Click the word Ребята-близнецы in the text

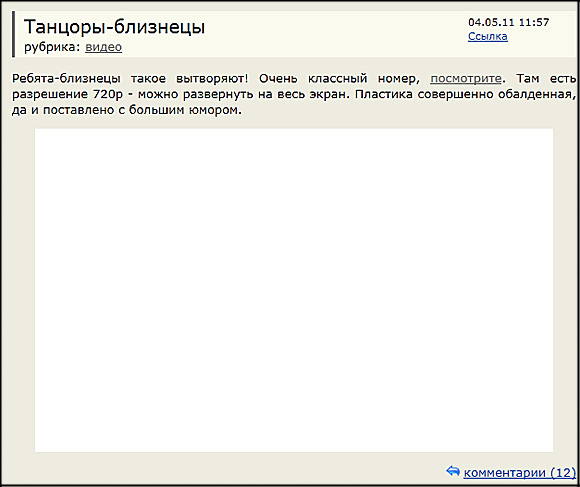coord(66,78)
